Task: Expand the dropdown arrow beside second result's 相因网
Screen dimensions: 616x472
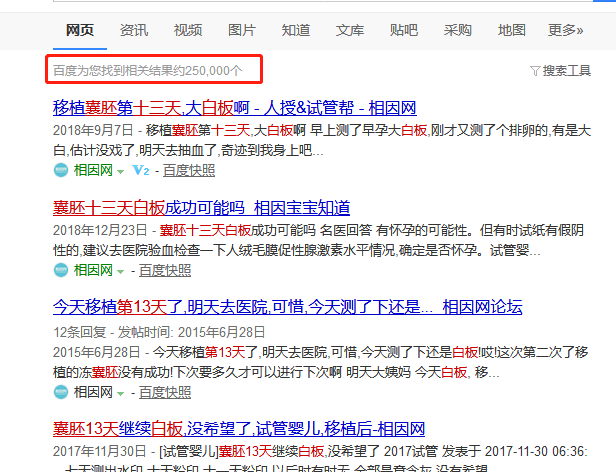Action: [121, 271]
